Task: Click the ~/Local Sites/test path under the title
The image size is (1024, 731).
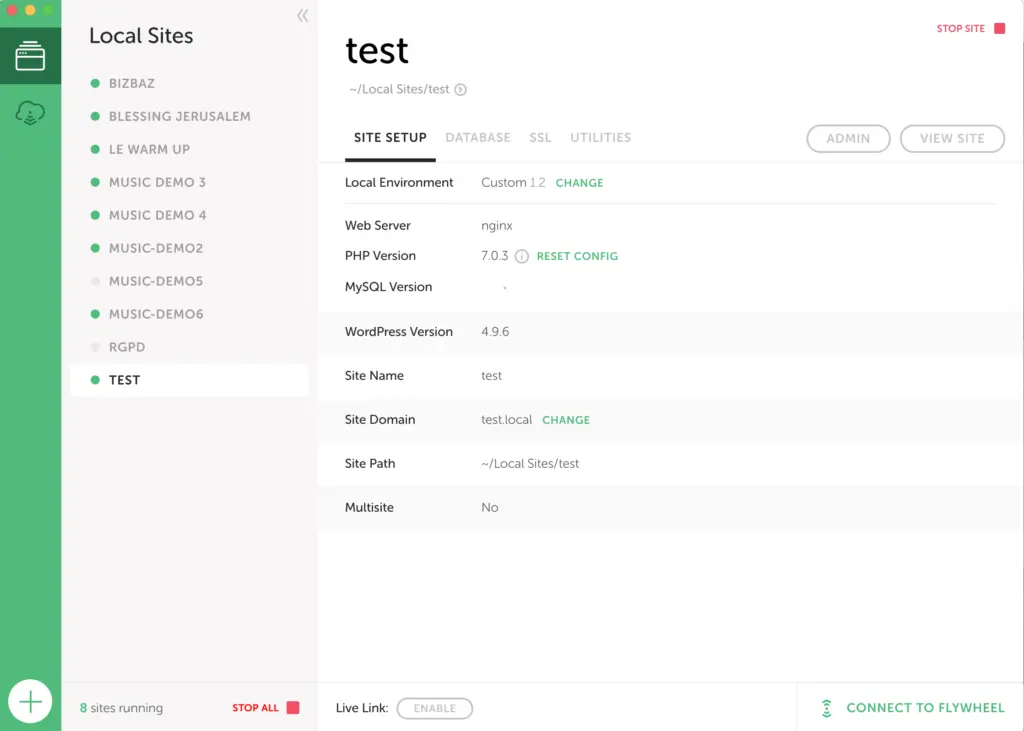Action: click(x=399, y=89)
